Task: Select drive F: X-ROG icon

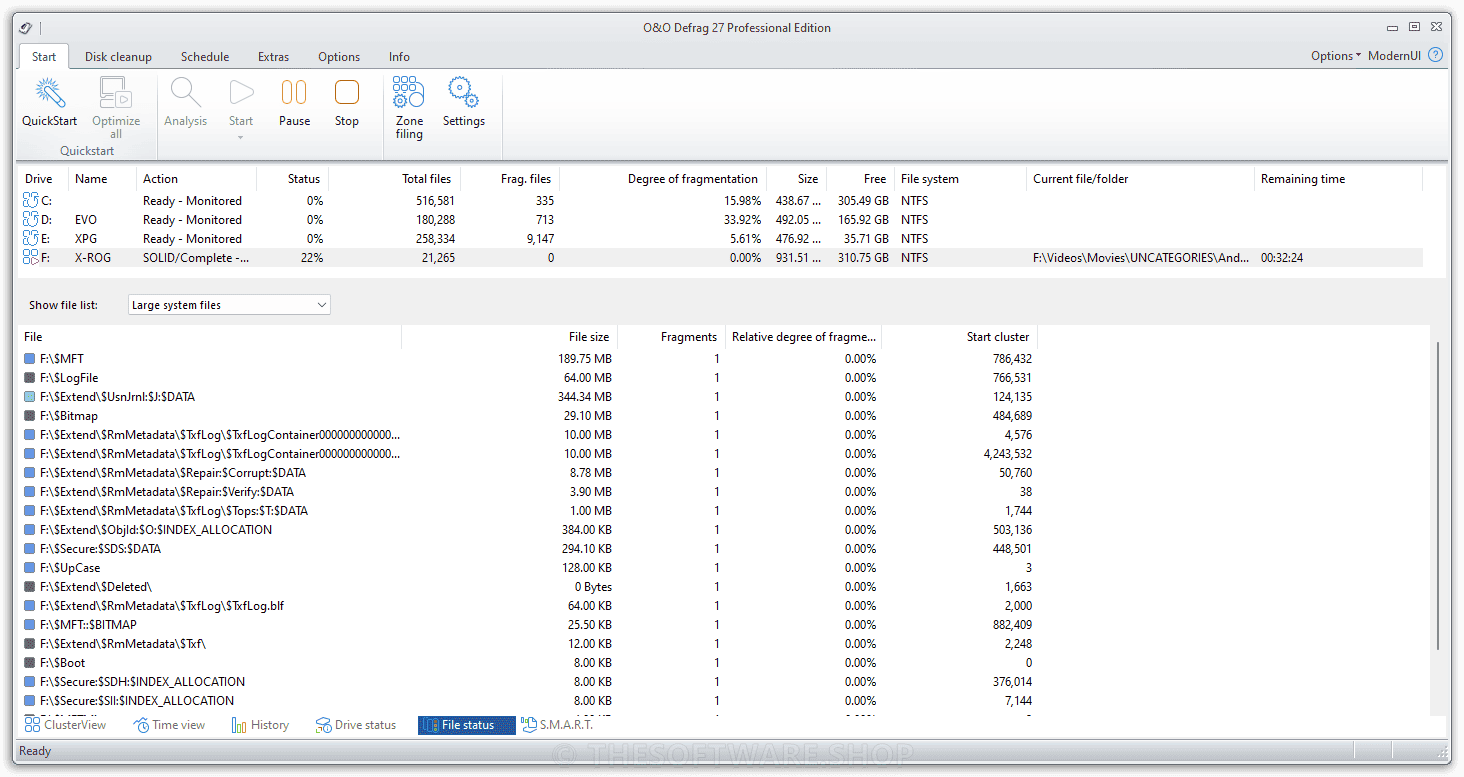Action: (x=30, y=258)
